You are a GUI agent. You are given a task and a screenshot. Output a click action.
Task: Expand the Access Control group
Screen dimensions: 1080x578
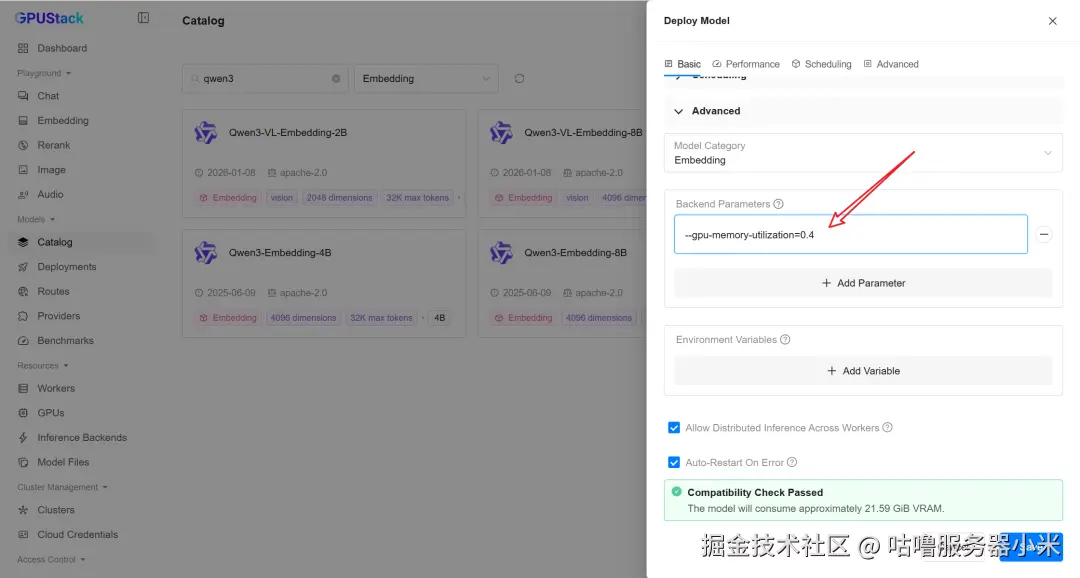coord(51,559)
